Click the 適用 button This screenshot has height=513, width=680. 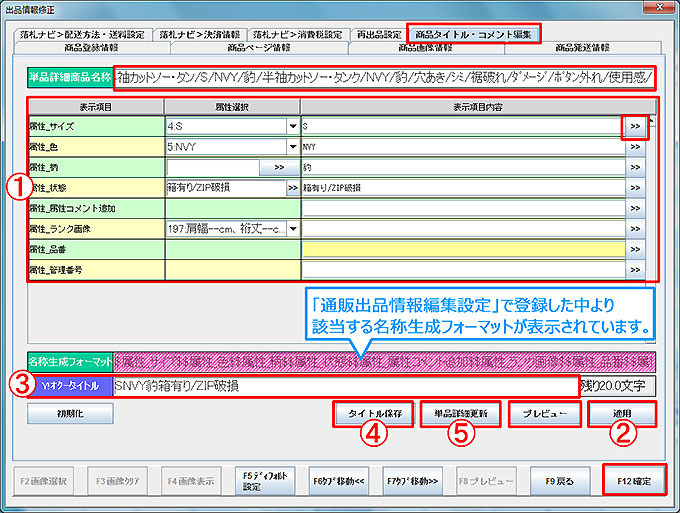click(622, 414)
